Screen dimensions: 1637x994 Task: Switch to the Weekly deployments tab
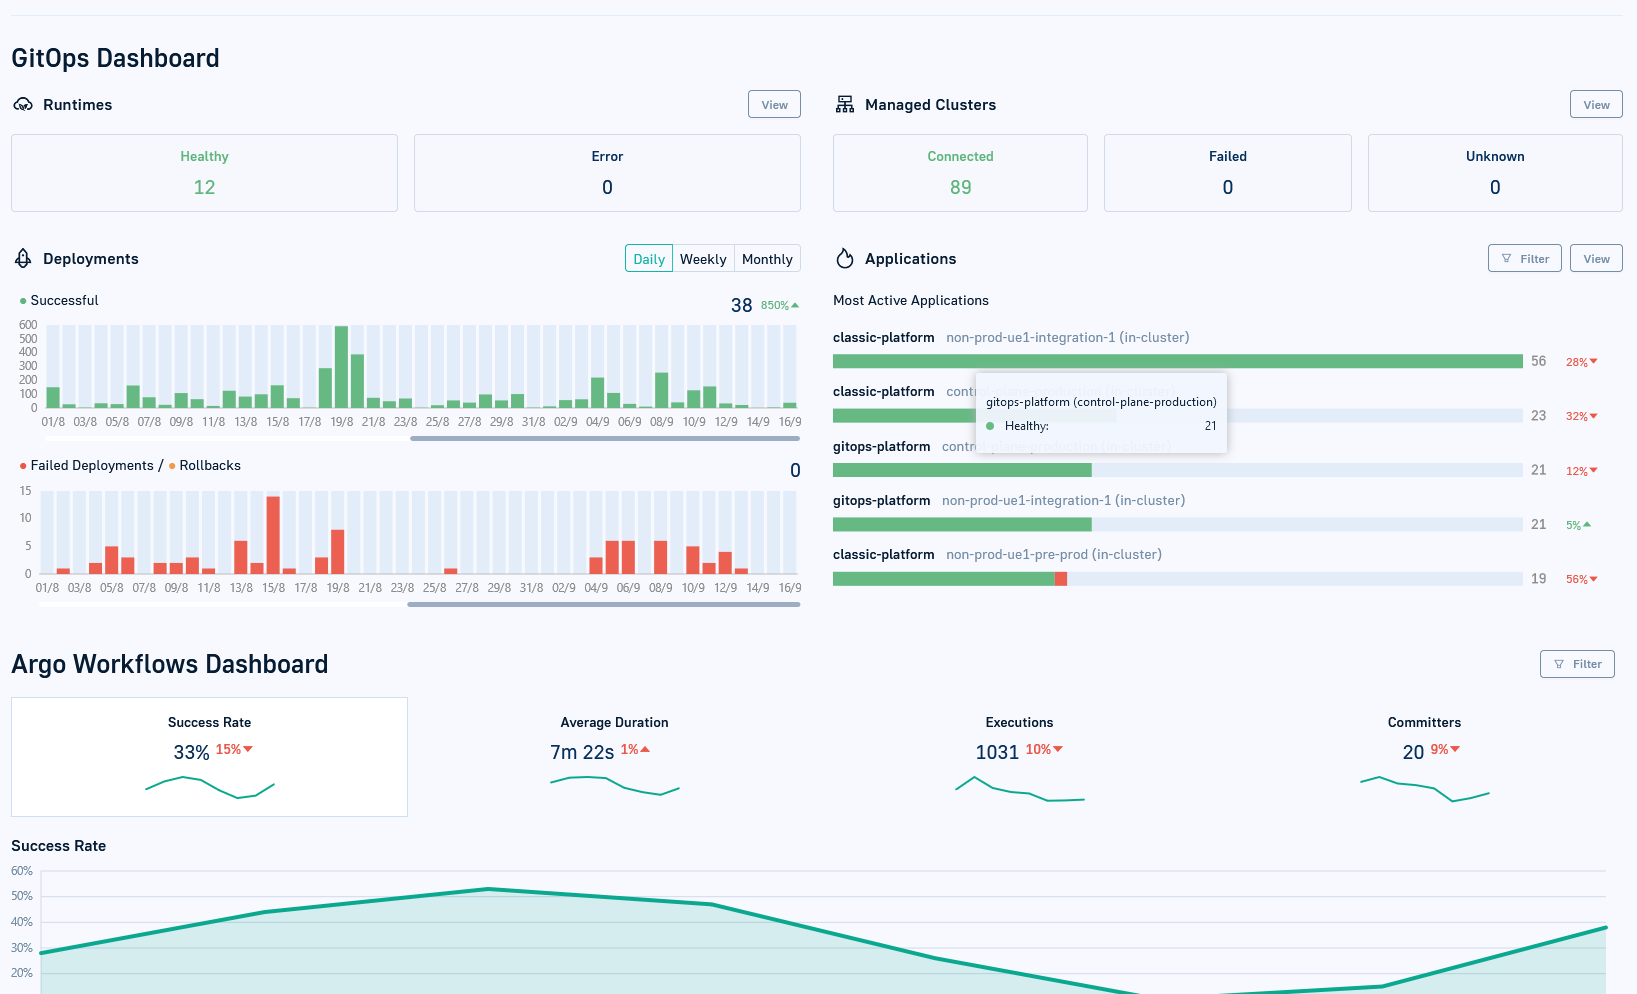(703, 258)
